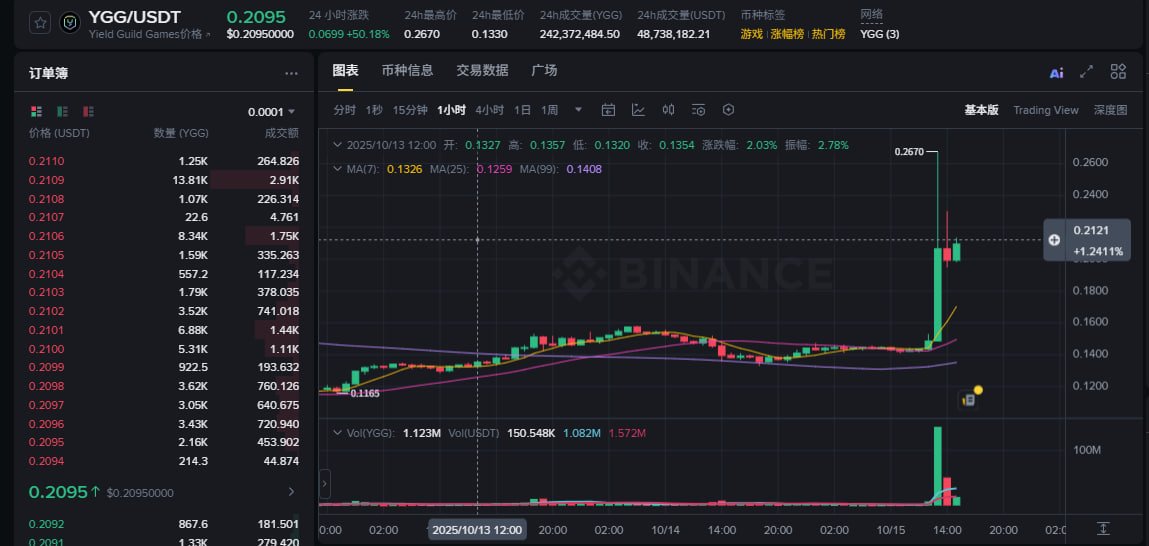This screenshot has width=1149, height=546.
Task: Switch to the 交易数据 tab
Action: (x=482, y=71)
